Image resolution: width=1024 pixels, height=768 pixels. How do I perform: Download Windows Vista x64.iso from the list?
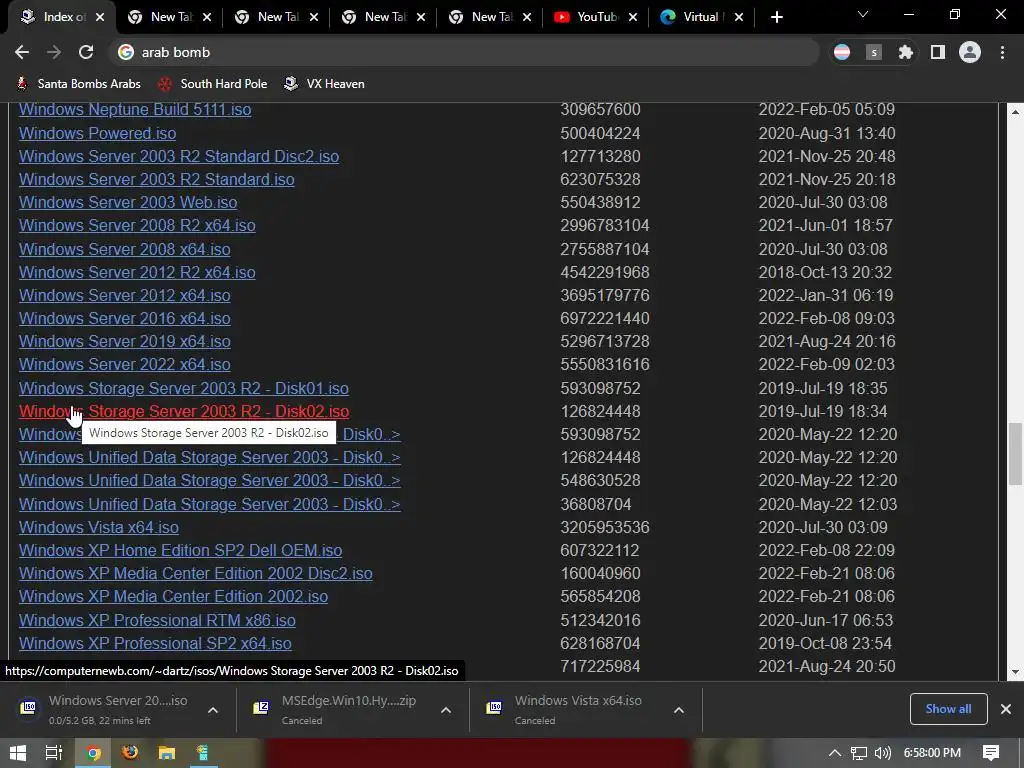[x=99, y=528]
